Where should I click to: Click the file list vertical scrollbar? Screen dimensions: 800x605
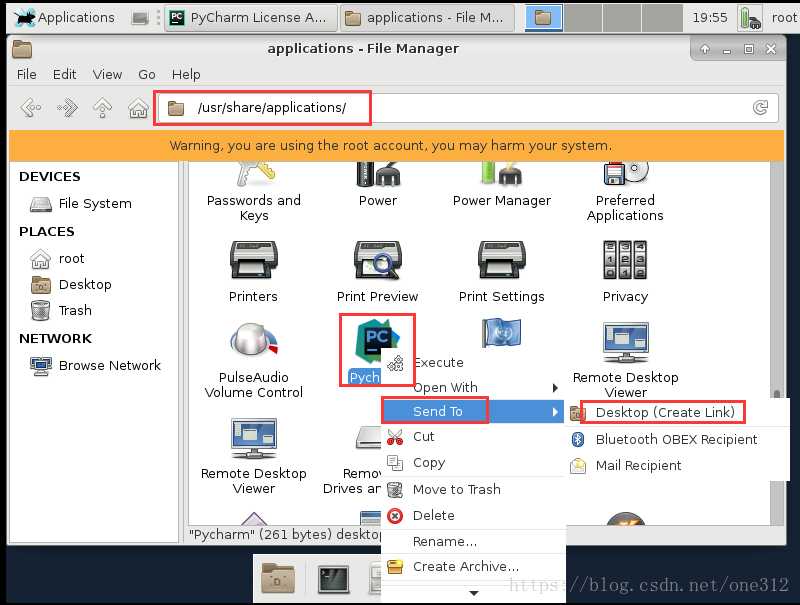click(x=777, y=343)
